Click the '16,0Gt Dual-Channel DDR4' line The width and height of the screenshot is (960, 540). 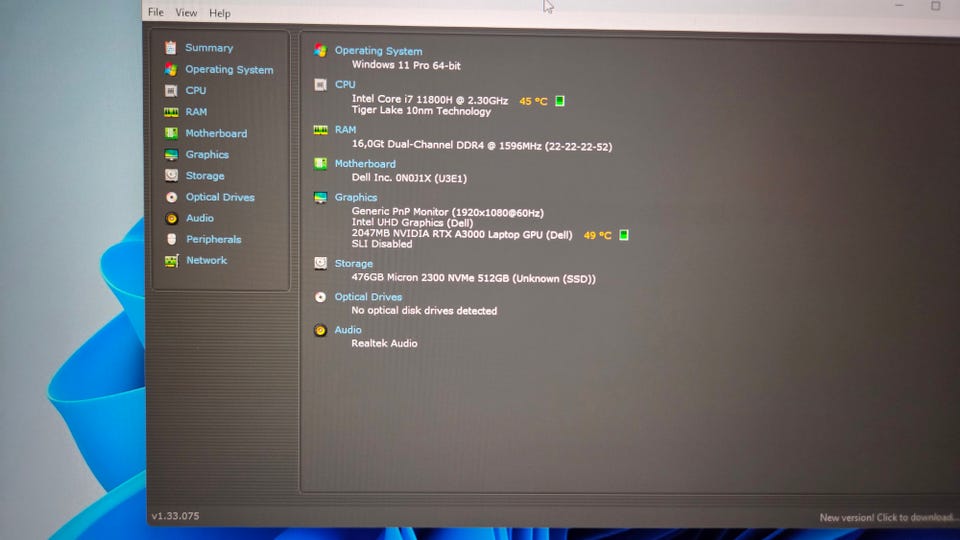(x=482, y=146)
